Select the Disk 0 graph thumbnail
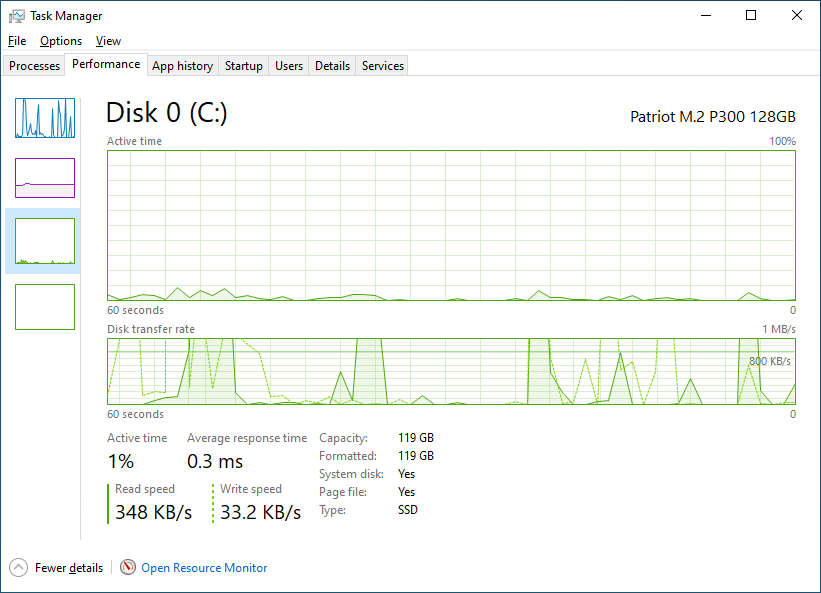821x593 pixels. pyautogui.click(x=45, y=241)
